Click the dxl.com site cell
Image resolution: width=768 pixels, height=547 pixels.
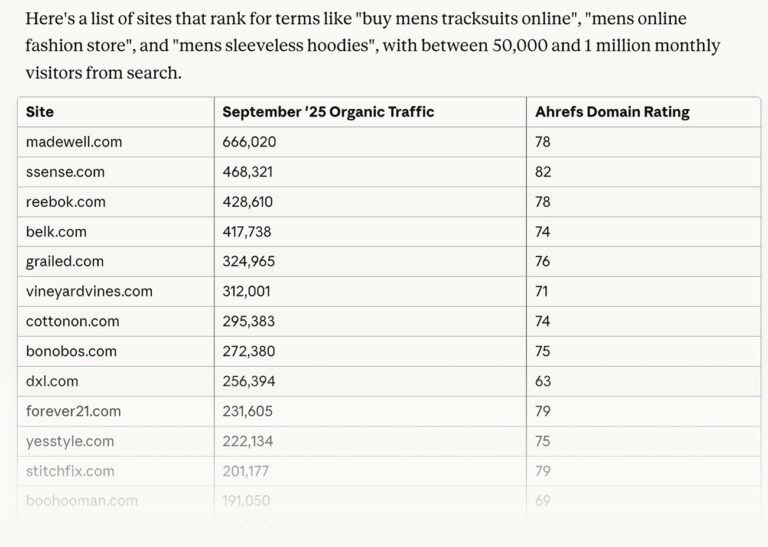click(52, 382)
